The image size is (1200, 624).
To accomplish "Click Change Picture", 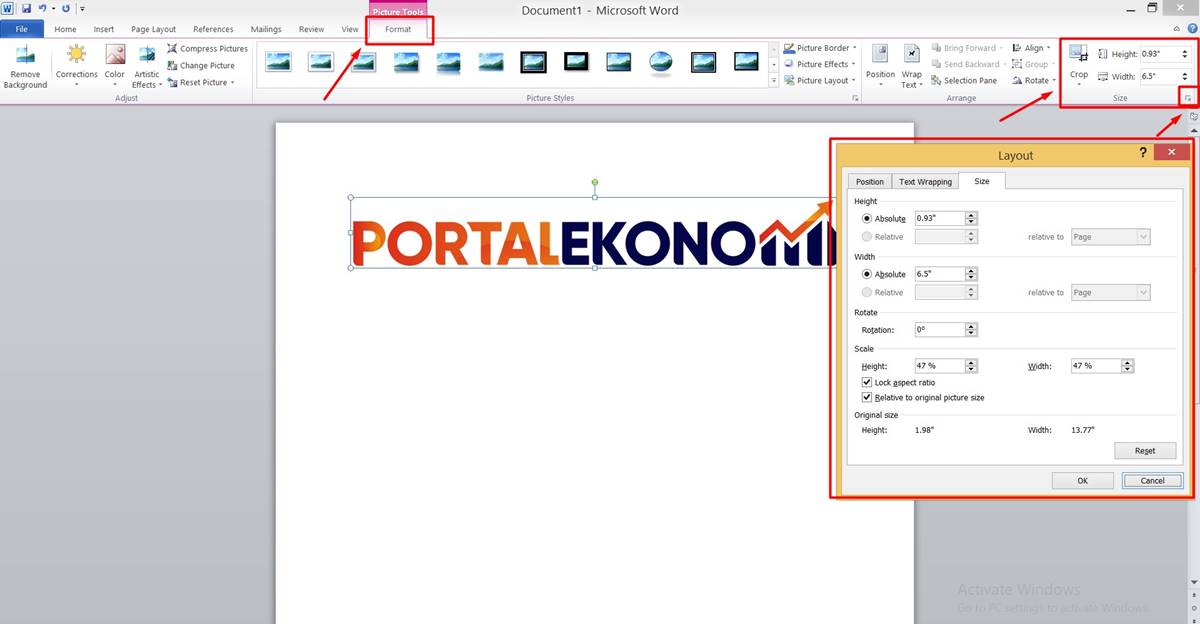I will click(200, 65).
